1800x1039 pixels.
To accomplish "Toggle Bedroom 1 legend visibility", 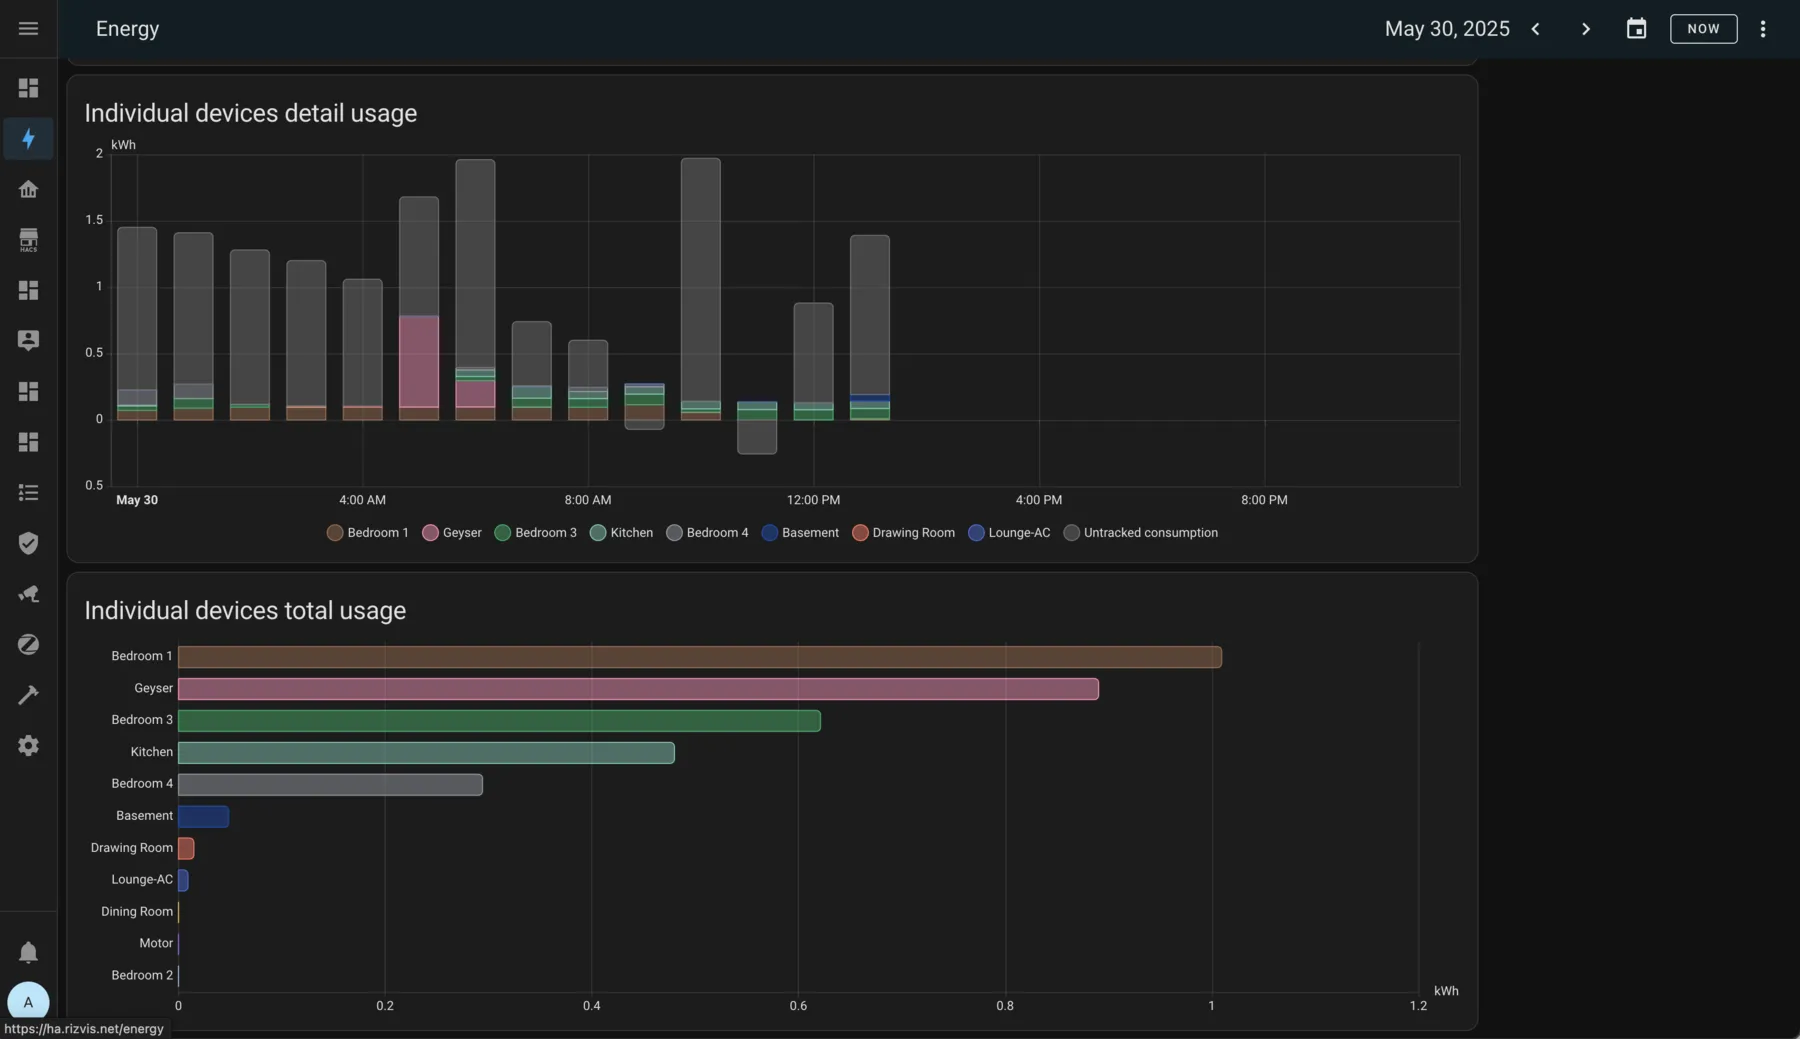I will [368, 533].
